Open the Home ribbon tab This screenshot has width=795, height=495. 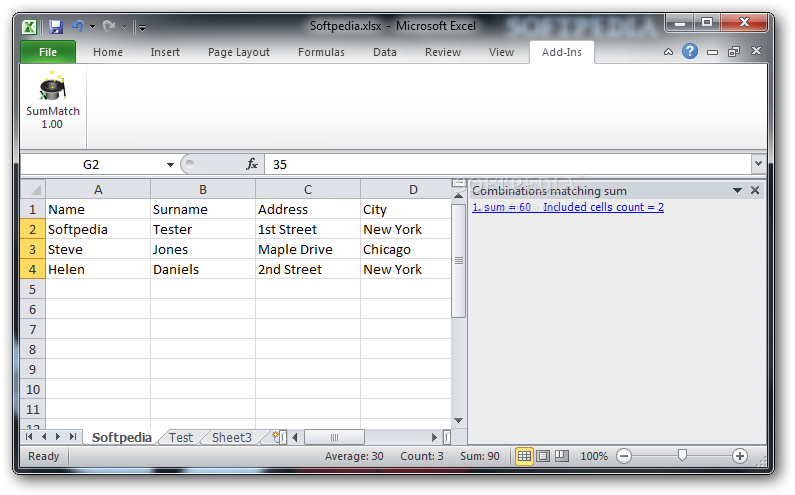coord(108,52)
